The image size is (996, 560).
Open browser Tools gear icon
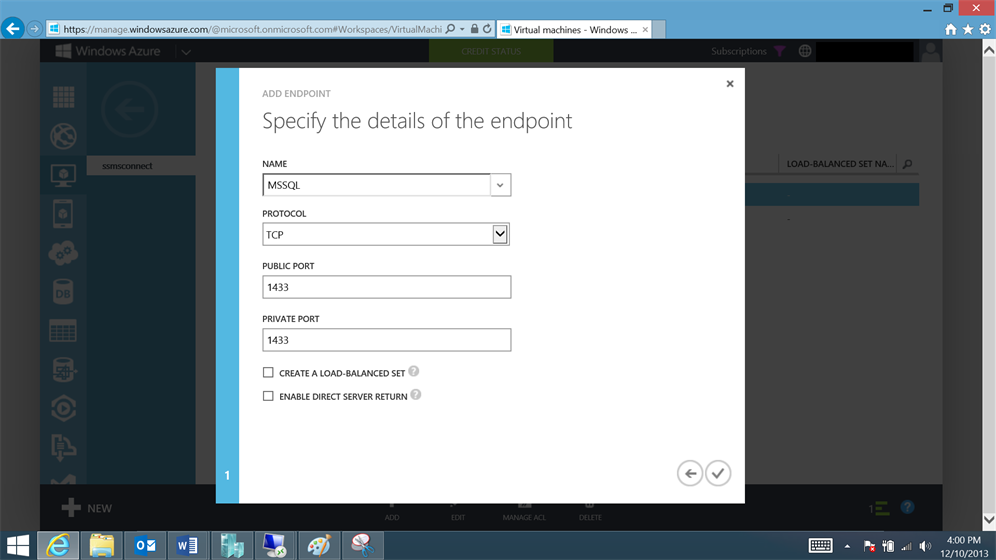click(x=985, y=29)
